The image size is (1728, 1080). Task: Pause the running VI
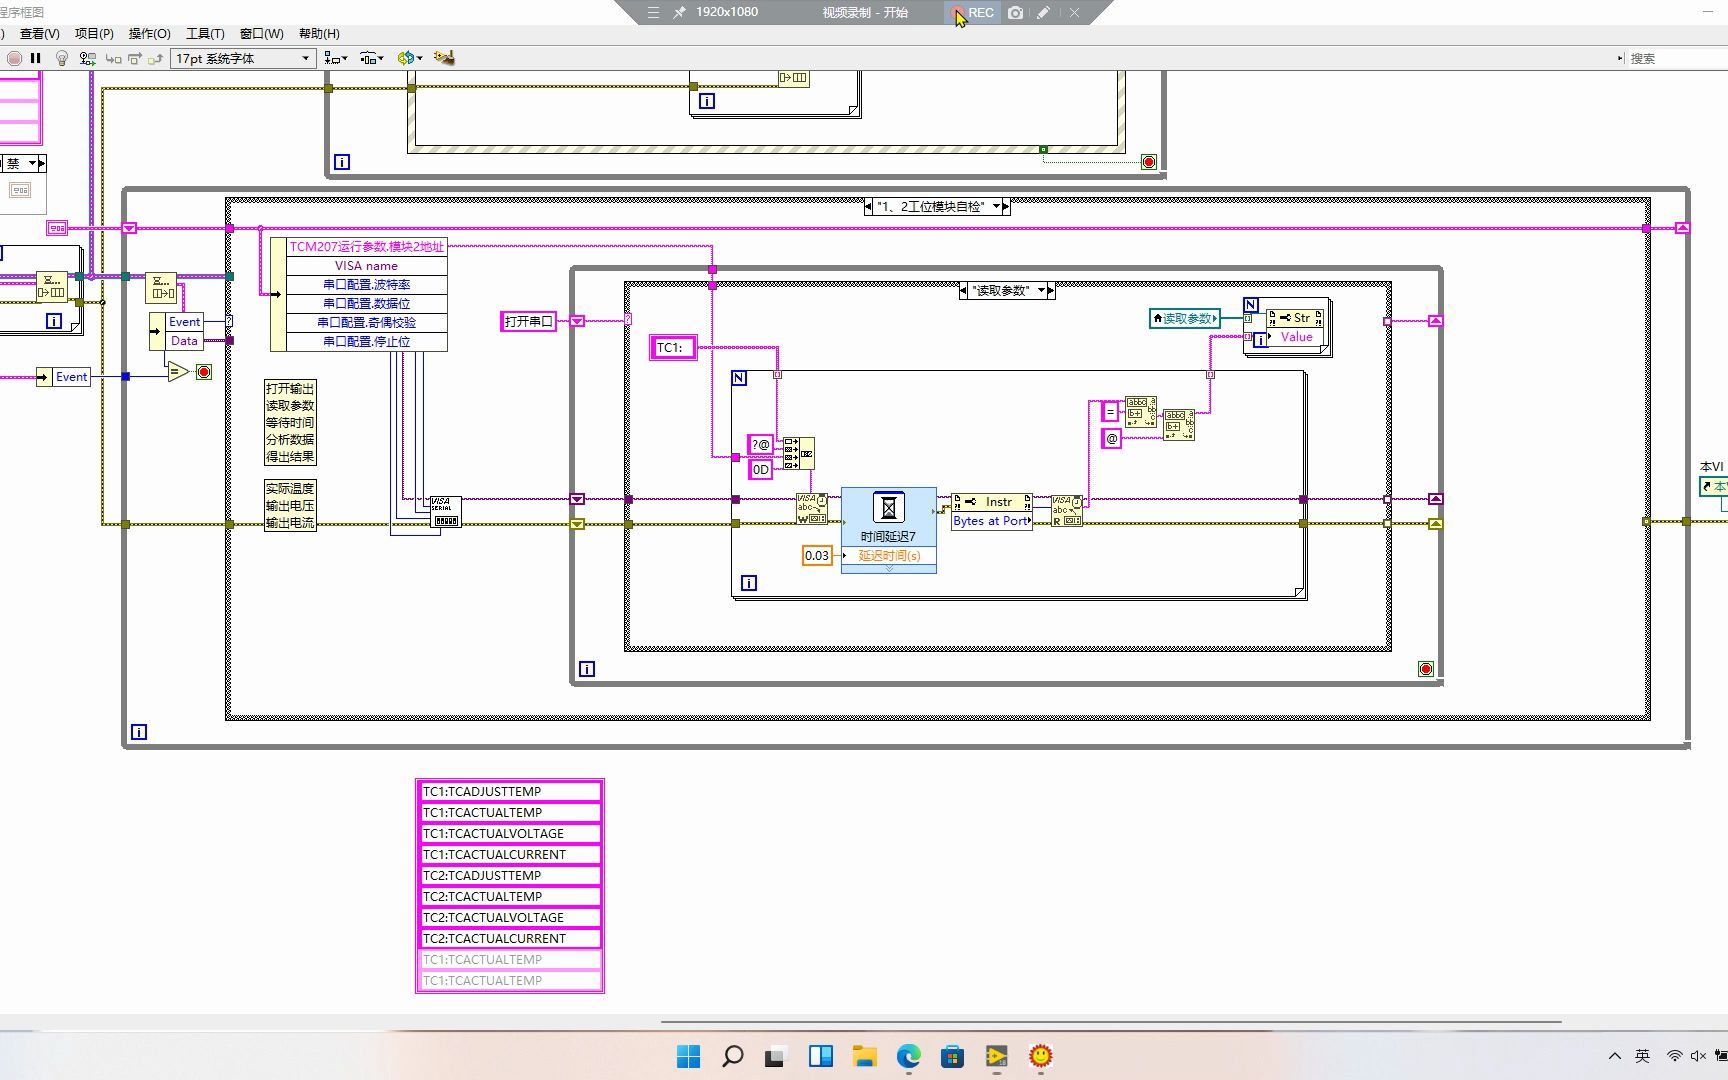tap(36, 59)
